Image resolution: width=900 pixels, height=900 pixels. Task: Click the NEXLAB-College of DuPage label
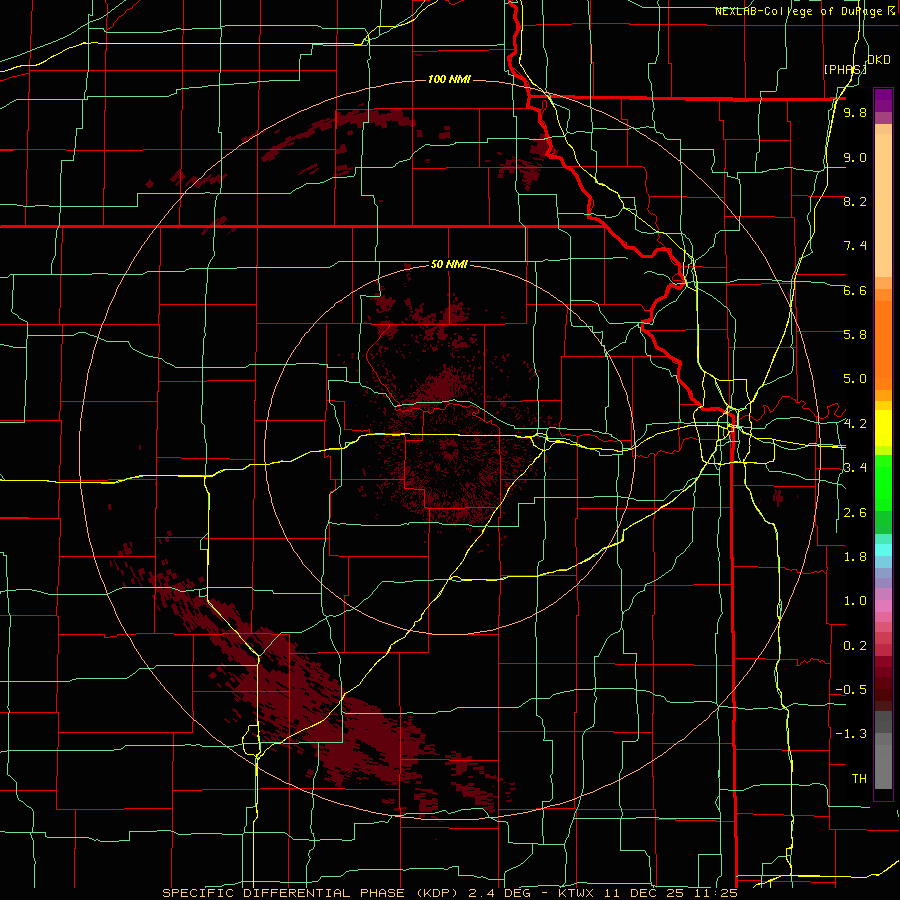pyautogui.click(x=805, y=11)
